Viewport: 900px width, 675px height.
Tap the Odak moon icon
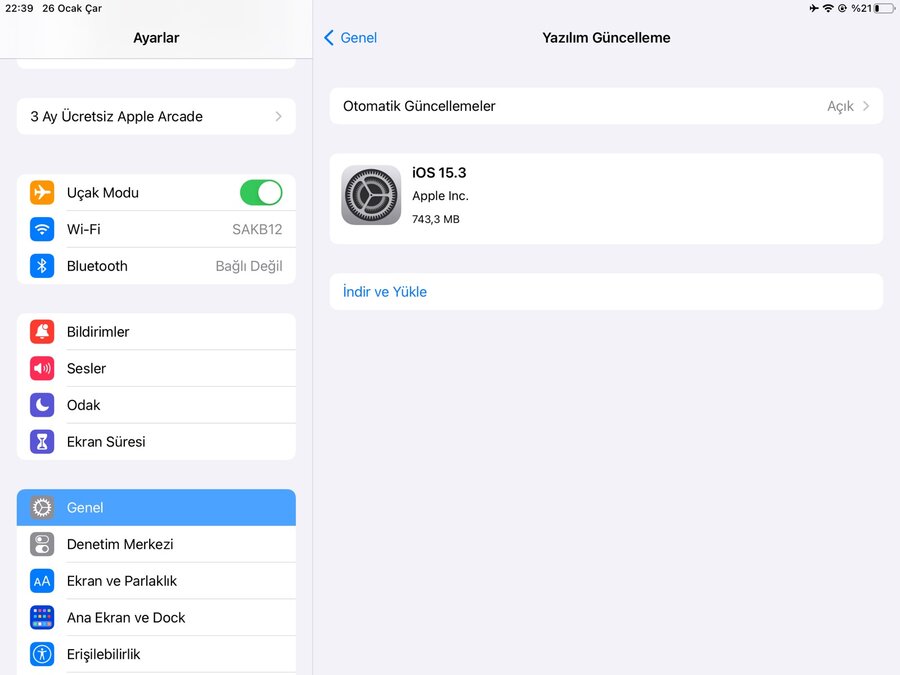(x=42, y=405)
